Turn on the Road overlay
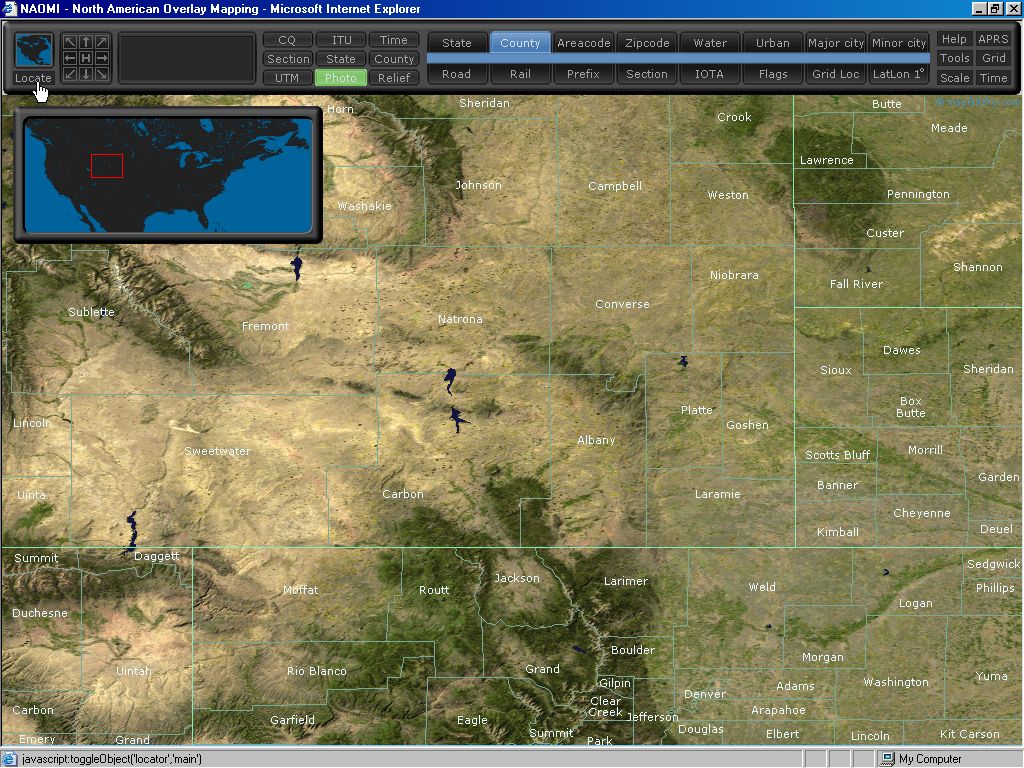1024x768 pixels. coord(456,74)
